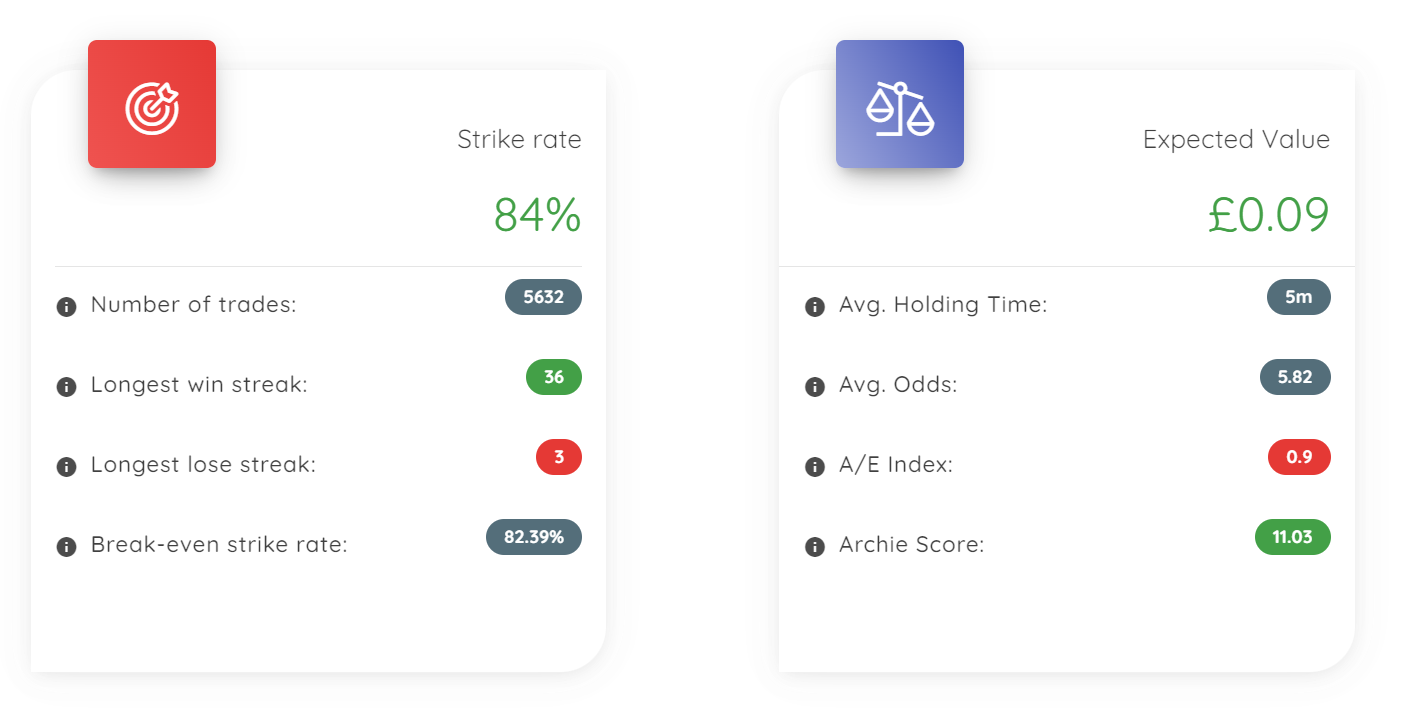Click info icon beside Archie Score
This screenshot has width=1401, height=715.
[x=815, y=547]
